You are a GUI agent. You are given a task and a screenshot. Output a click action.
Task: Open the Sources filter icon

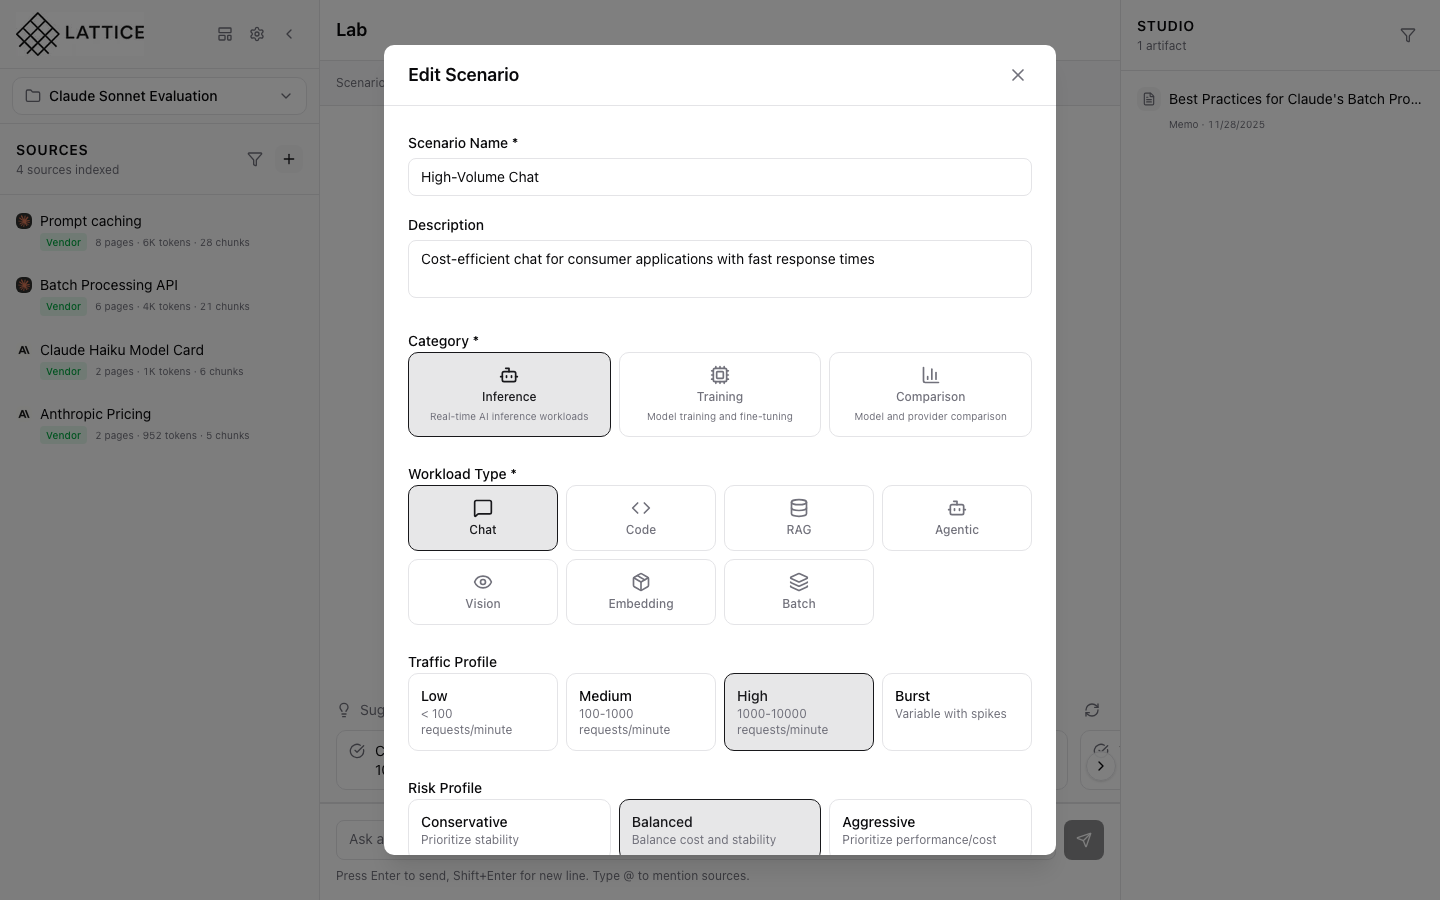pos(255,159)
